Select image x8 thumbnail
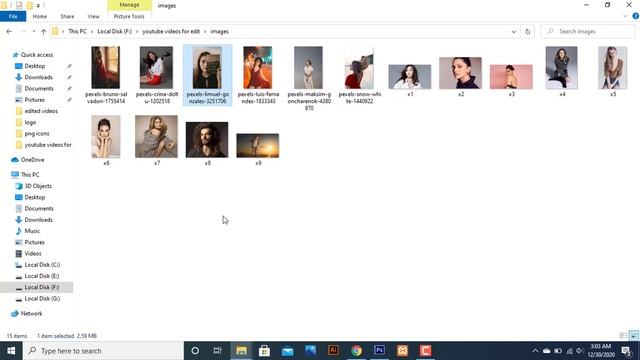Viewport: 640px width, 360px height. coord(207,140)
